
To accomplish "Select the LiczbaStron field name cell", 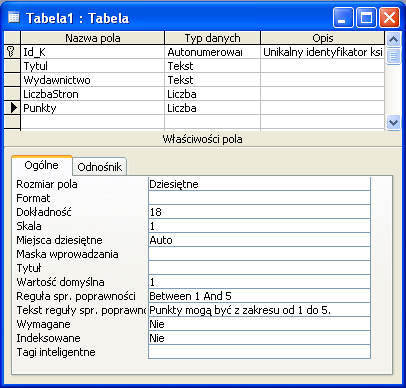I will [x=93, y=94].
